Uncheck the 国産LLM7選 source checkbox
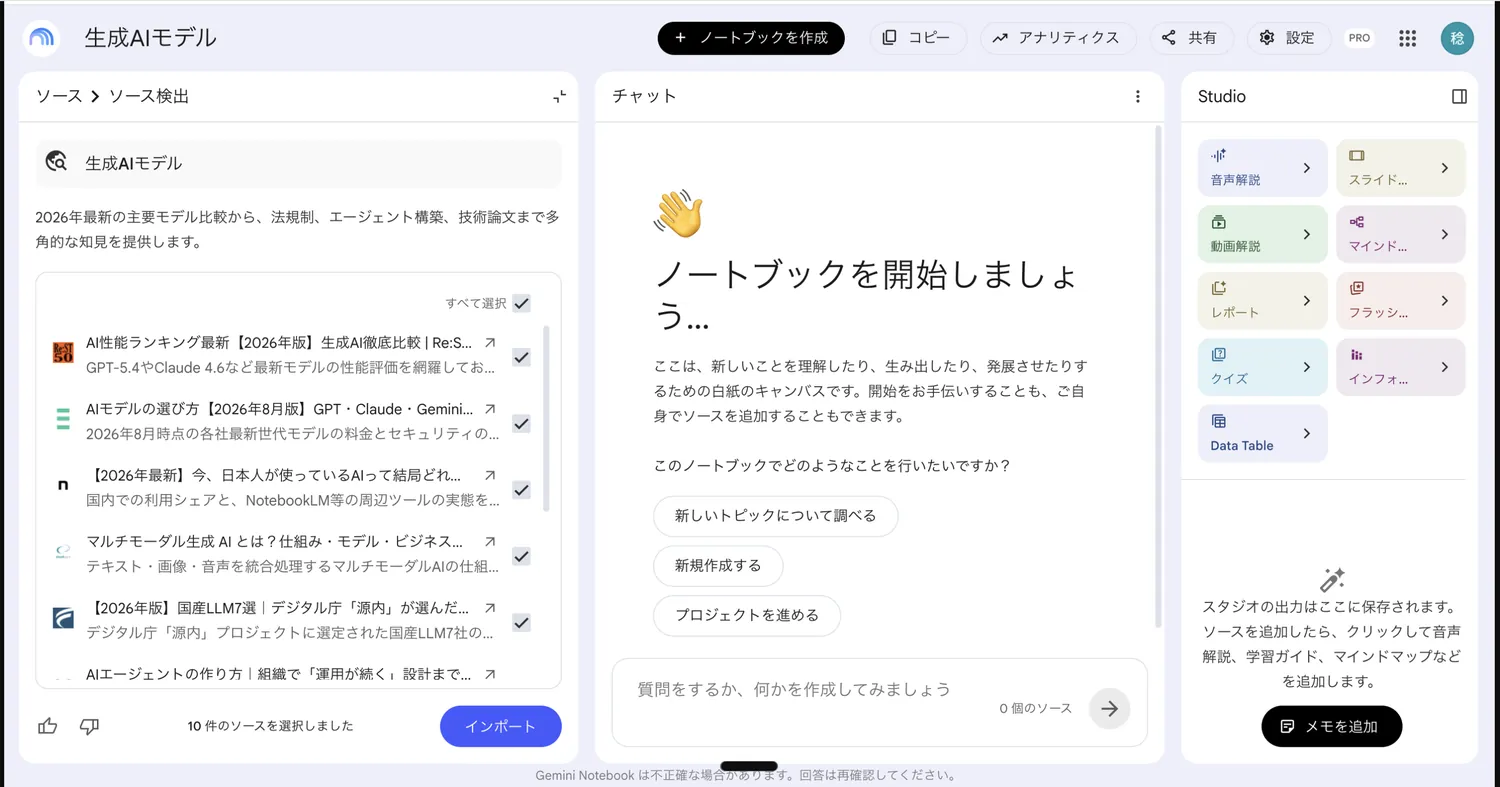Screen dimensions: 1500x787 click(x=521, y=623)
